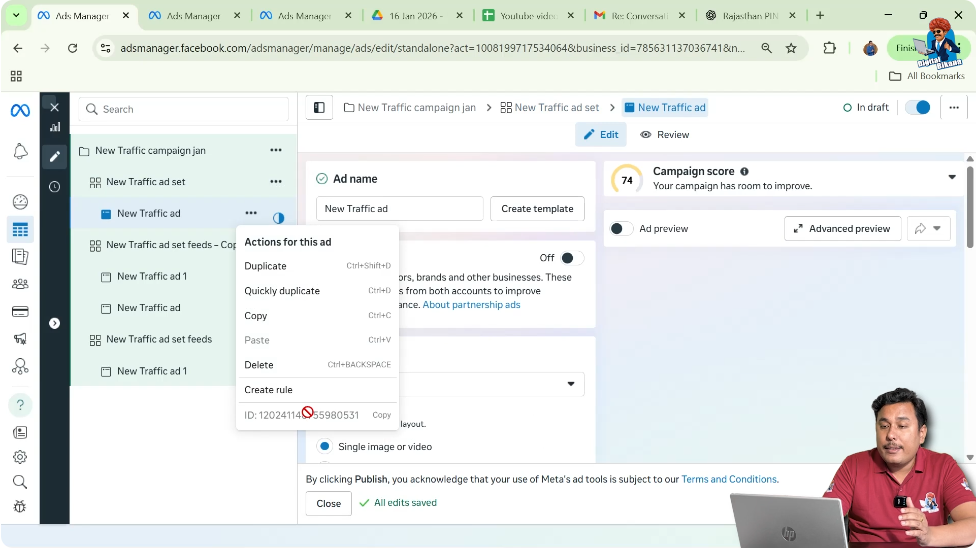Open Advanced preview
This screenshot has height=549, width=976.
tap(842, 229)
